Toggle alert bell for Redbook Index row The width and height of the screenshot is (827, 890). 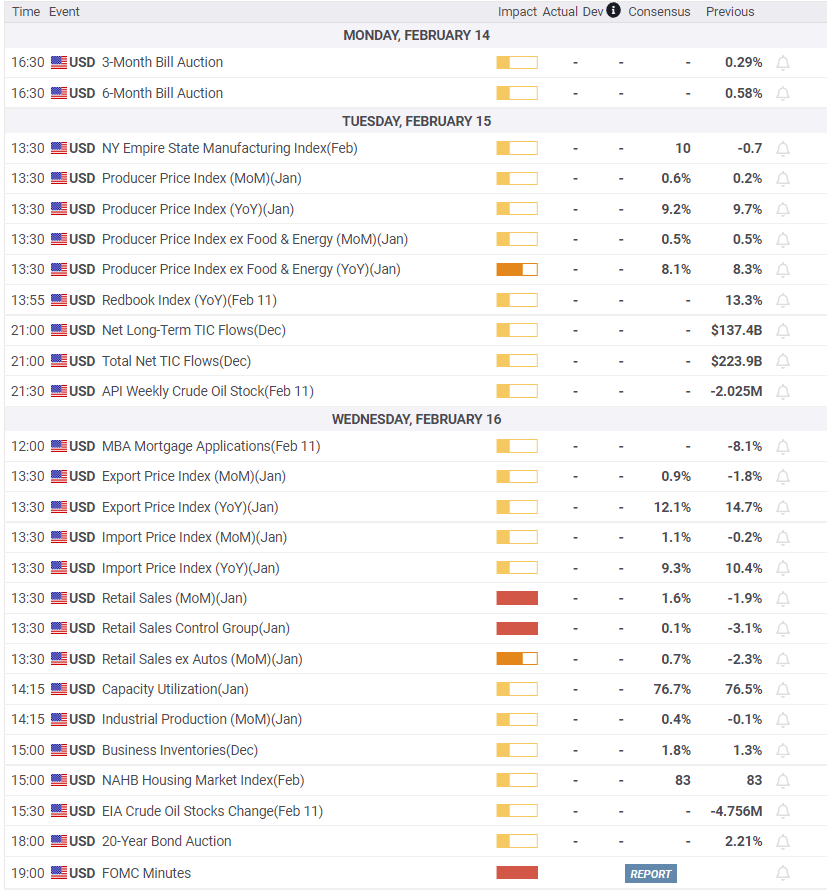(x=783, y=301)
